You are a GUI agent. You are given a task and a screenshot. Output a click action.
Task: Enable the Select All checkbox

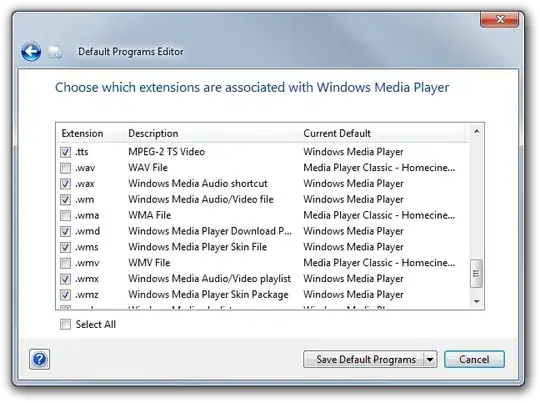click(65, 324)
